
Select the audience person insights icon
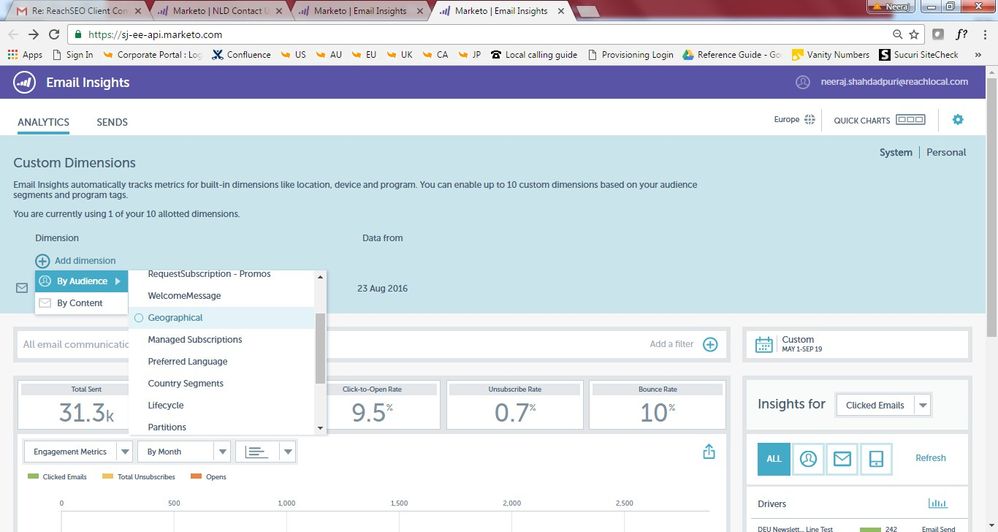(x=808, y=458)
